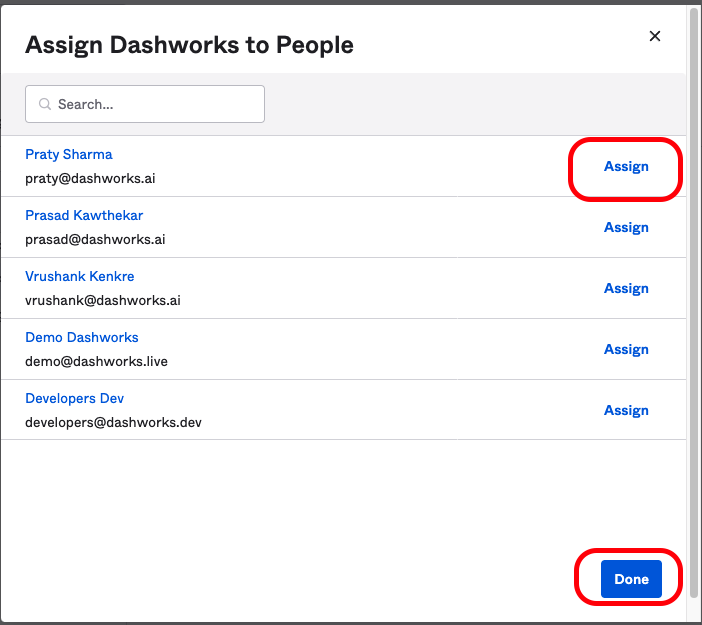Assign Dashworks to Developers Dev
Viewport: 702px width, 625px height.
tap(626, 411)
